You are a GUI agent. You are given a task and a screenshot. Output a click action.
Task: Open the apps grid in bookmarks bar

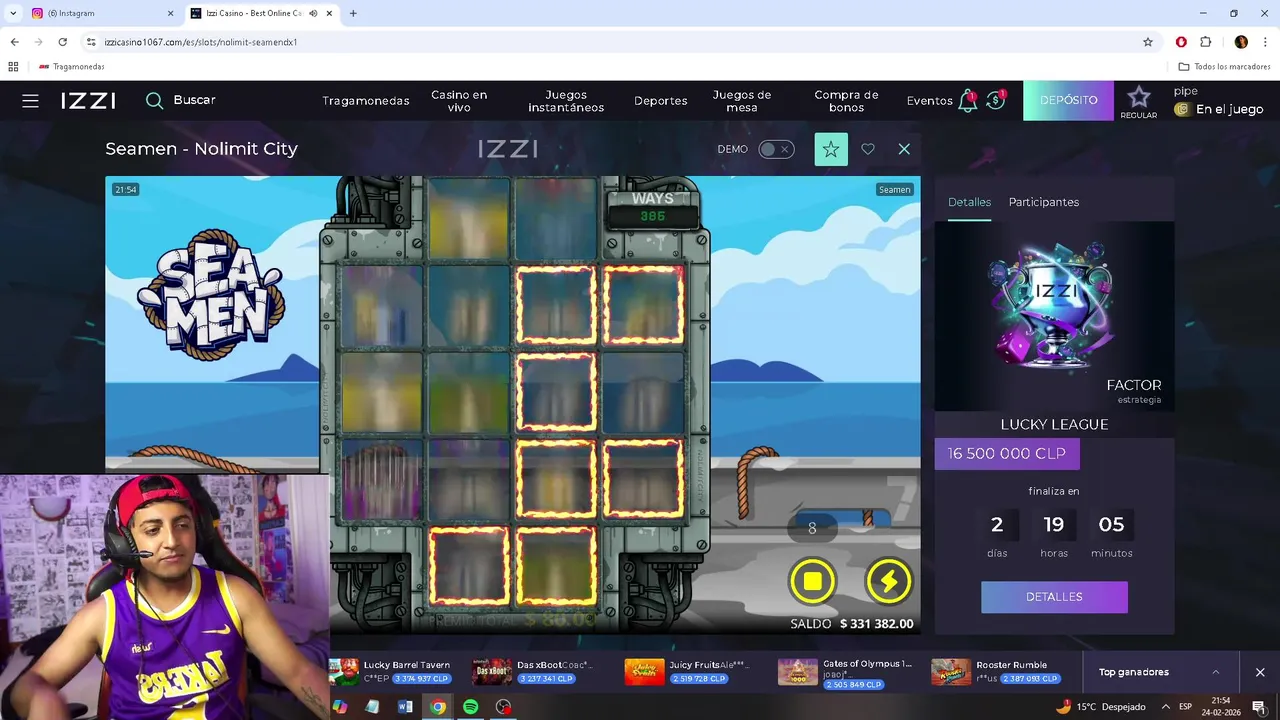[x=13, y=67]
